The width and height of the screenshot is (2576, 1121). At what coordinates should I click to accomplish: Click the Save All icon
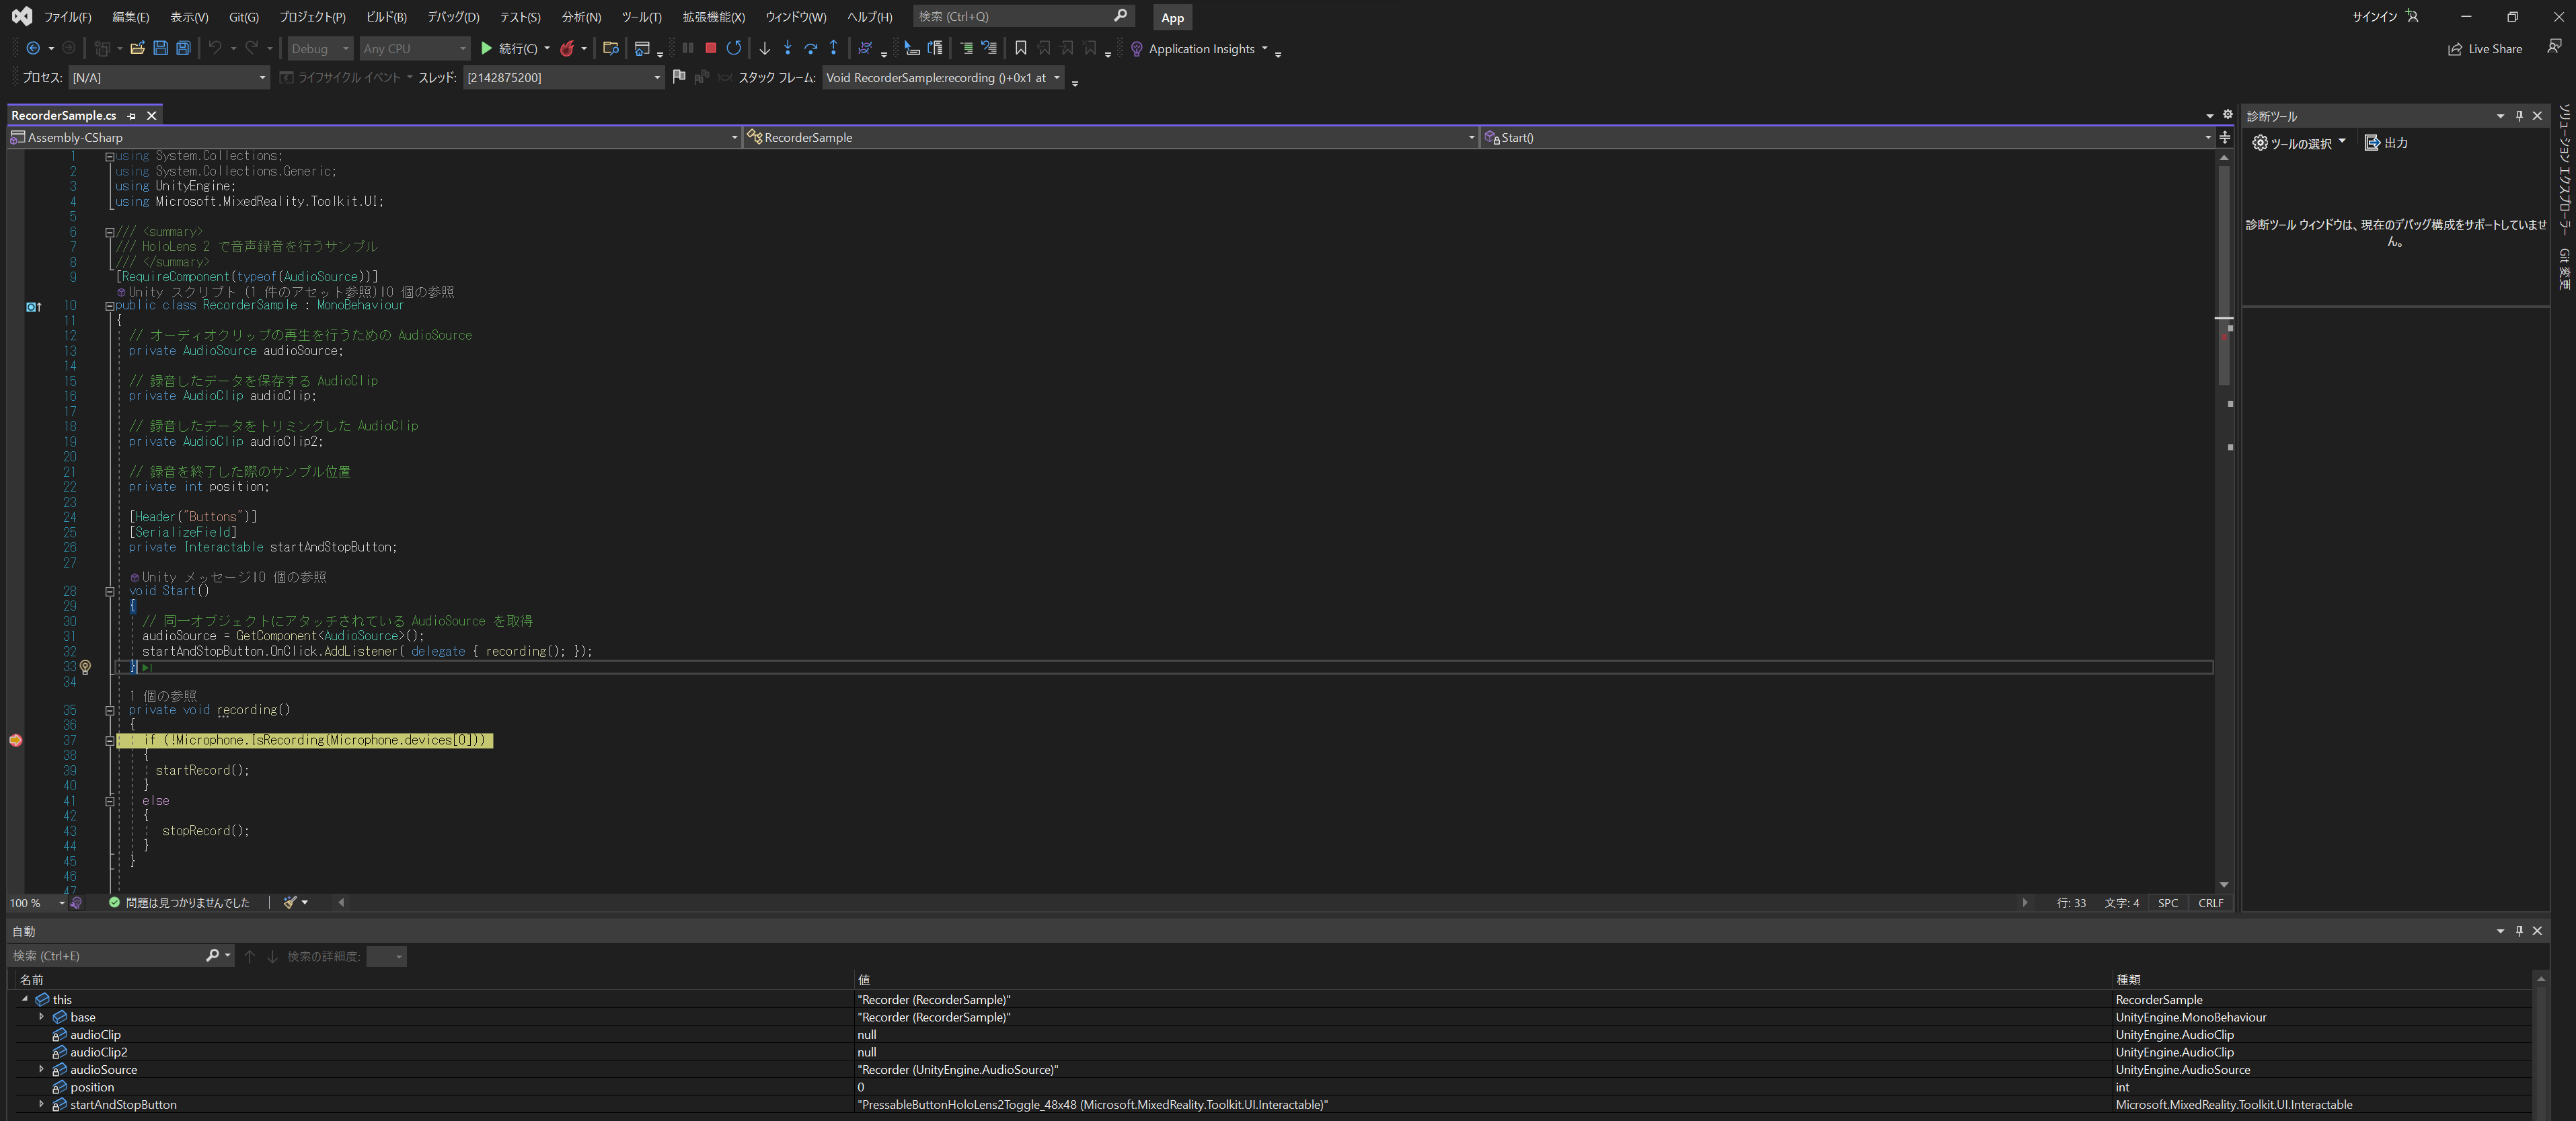(183, 48)
